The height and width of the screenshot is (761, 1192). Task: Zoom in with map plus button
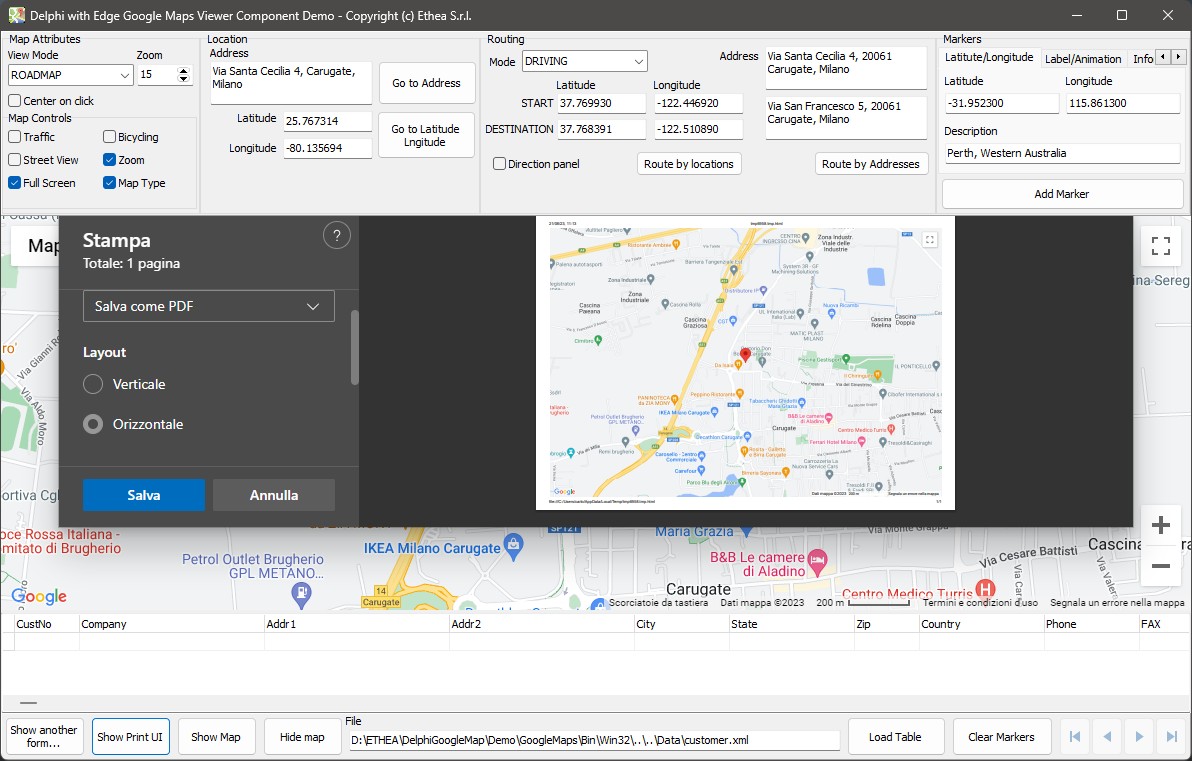pyautogui.click(x=1160, y=525)
